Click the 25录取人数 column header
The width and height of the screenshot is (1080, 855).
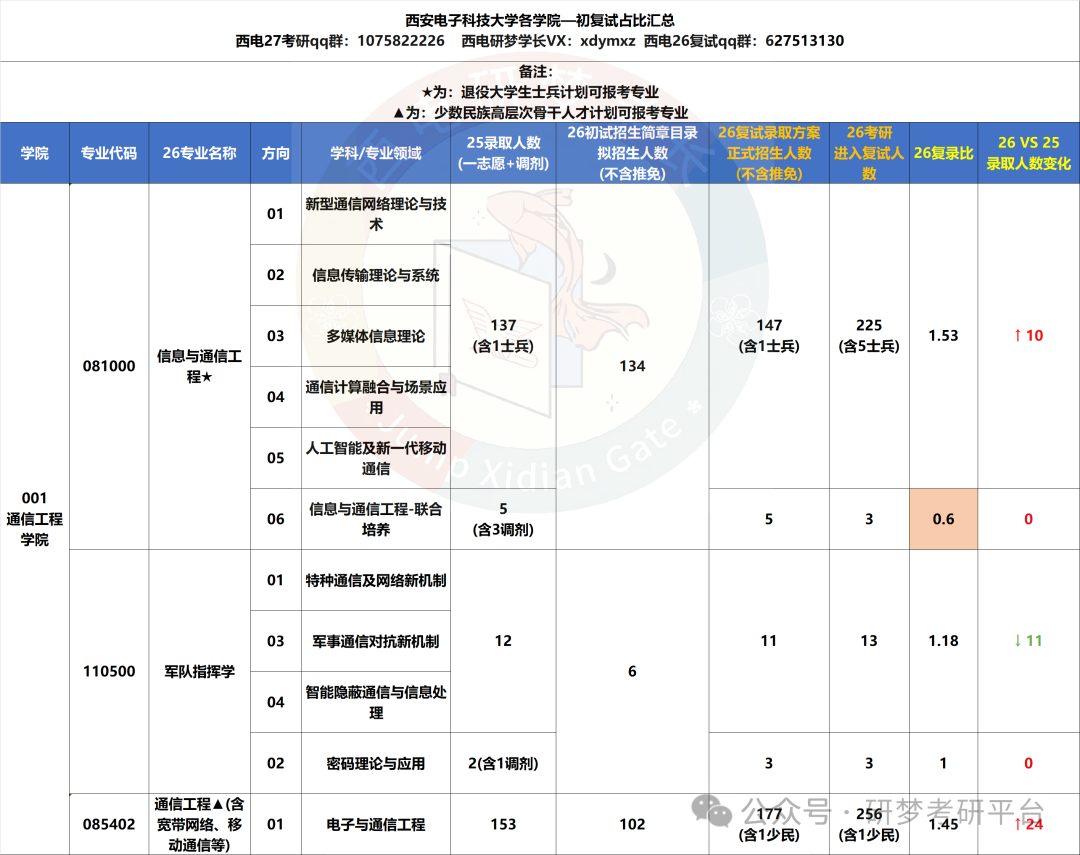coord(503,153)
